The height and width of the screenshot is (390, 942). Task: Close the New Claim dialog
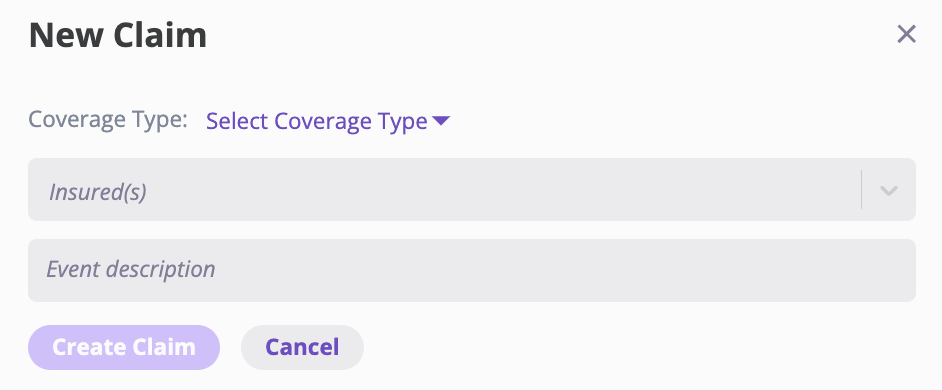pyautogui.click(x=906, y=34)
